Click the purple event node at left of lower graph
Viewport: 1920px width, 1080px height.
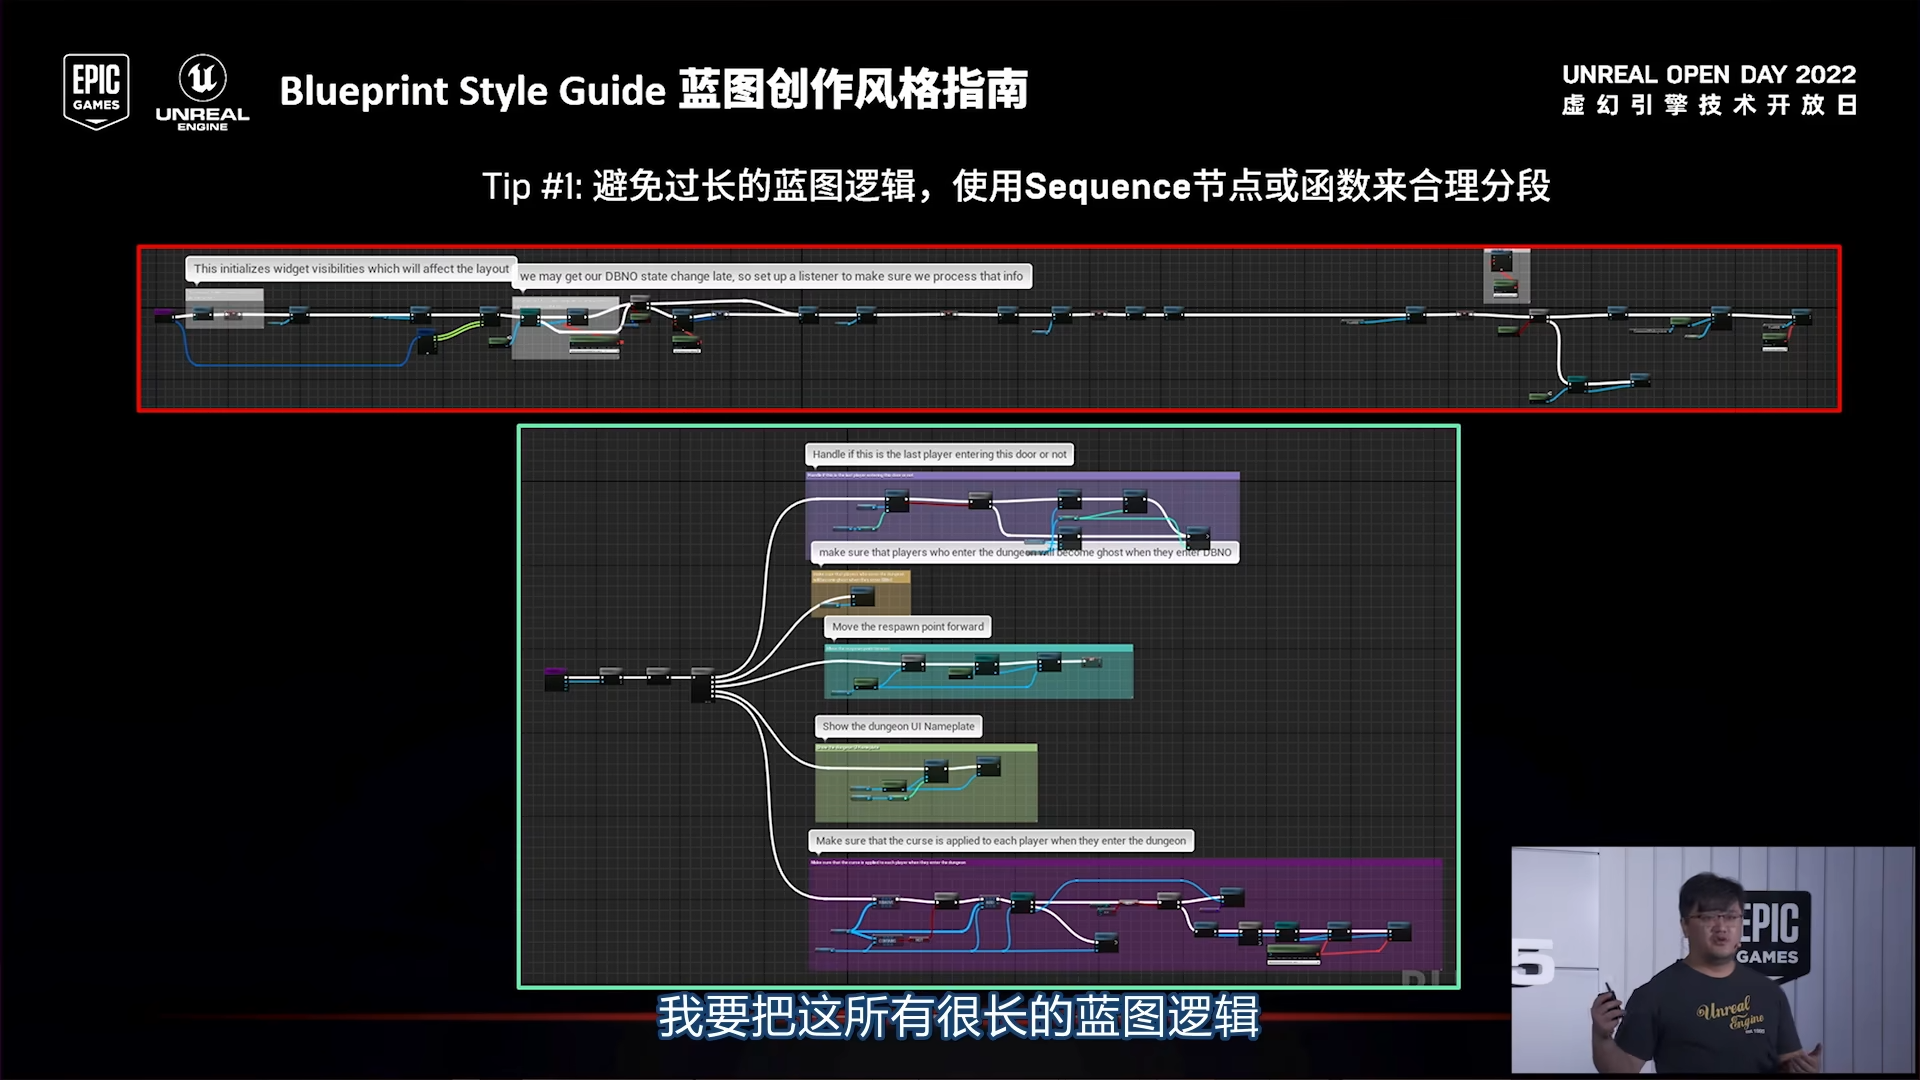[555, 680]
